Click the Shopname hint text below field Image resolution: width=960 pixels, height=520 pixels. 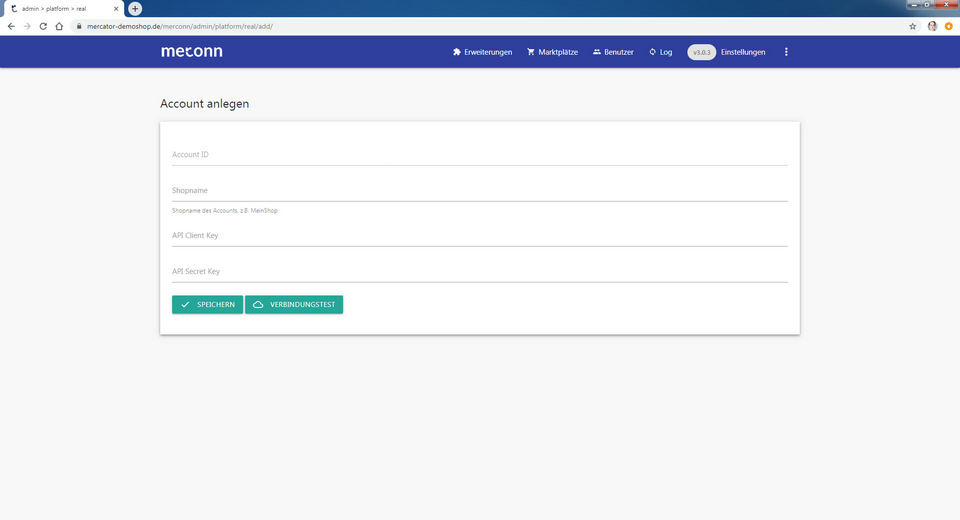(225, 211)
